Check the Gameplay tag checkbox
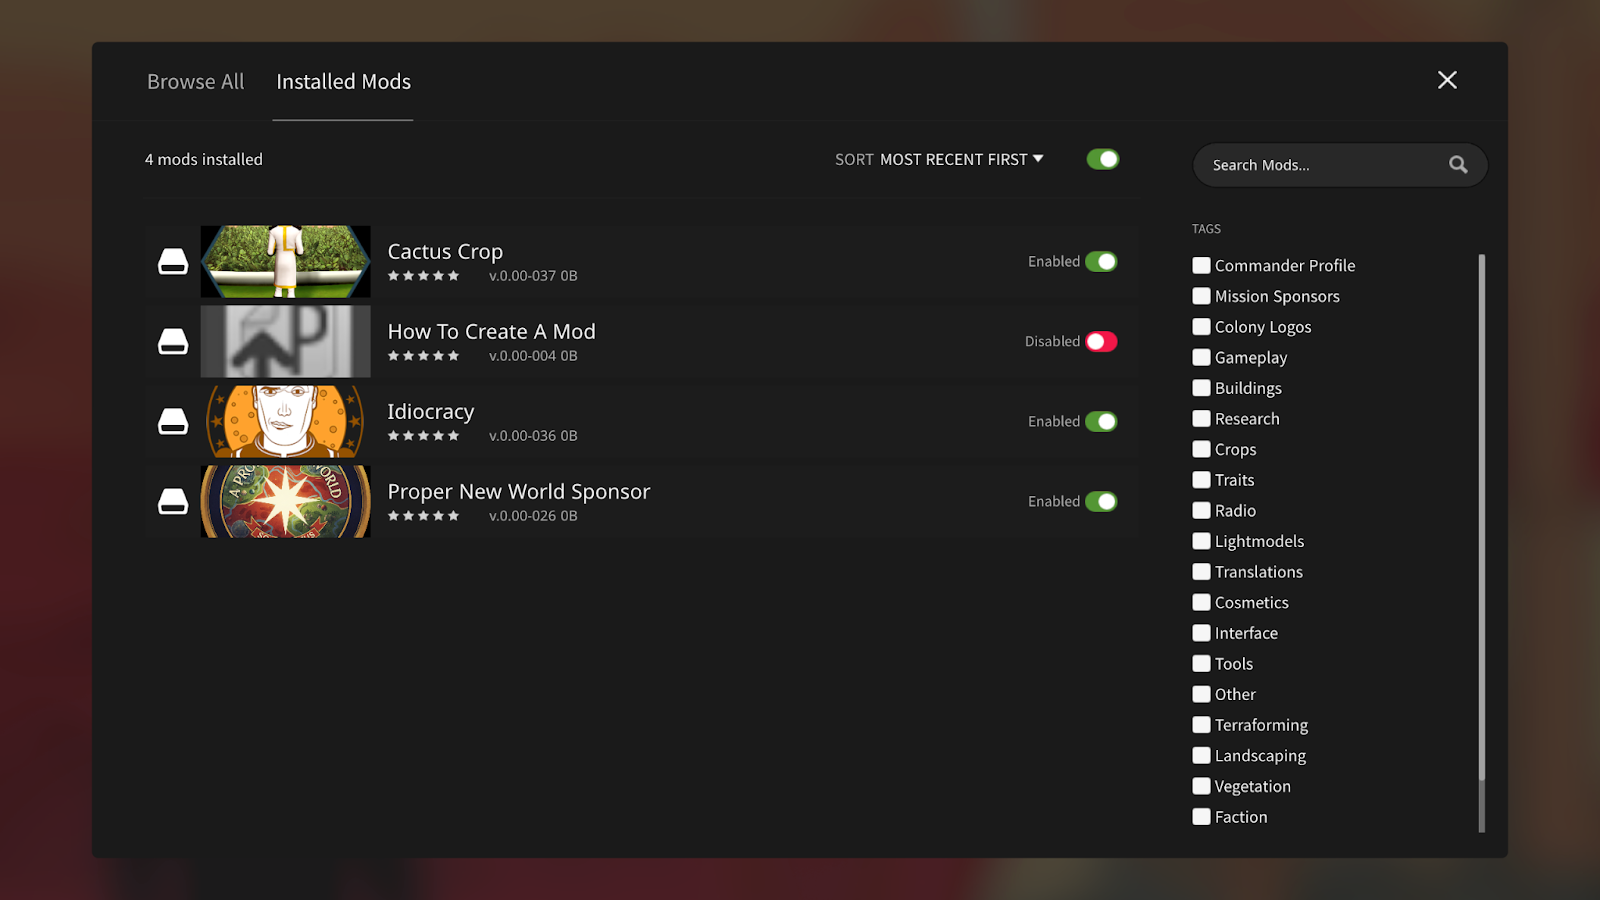This screenshot has width=1600, height=900. point(1202,358)
